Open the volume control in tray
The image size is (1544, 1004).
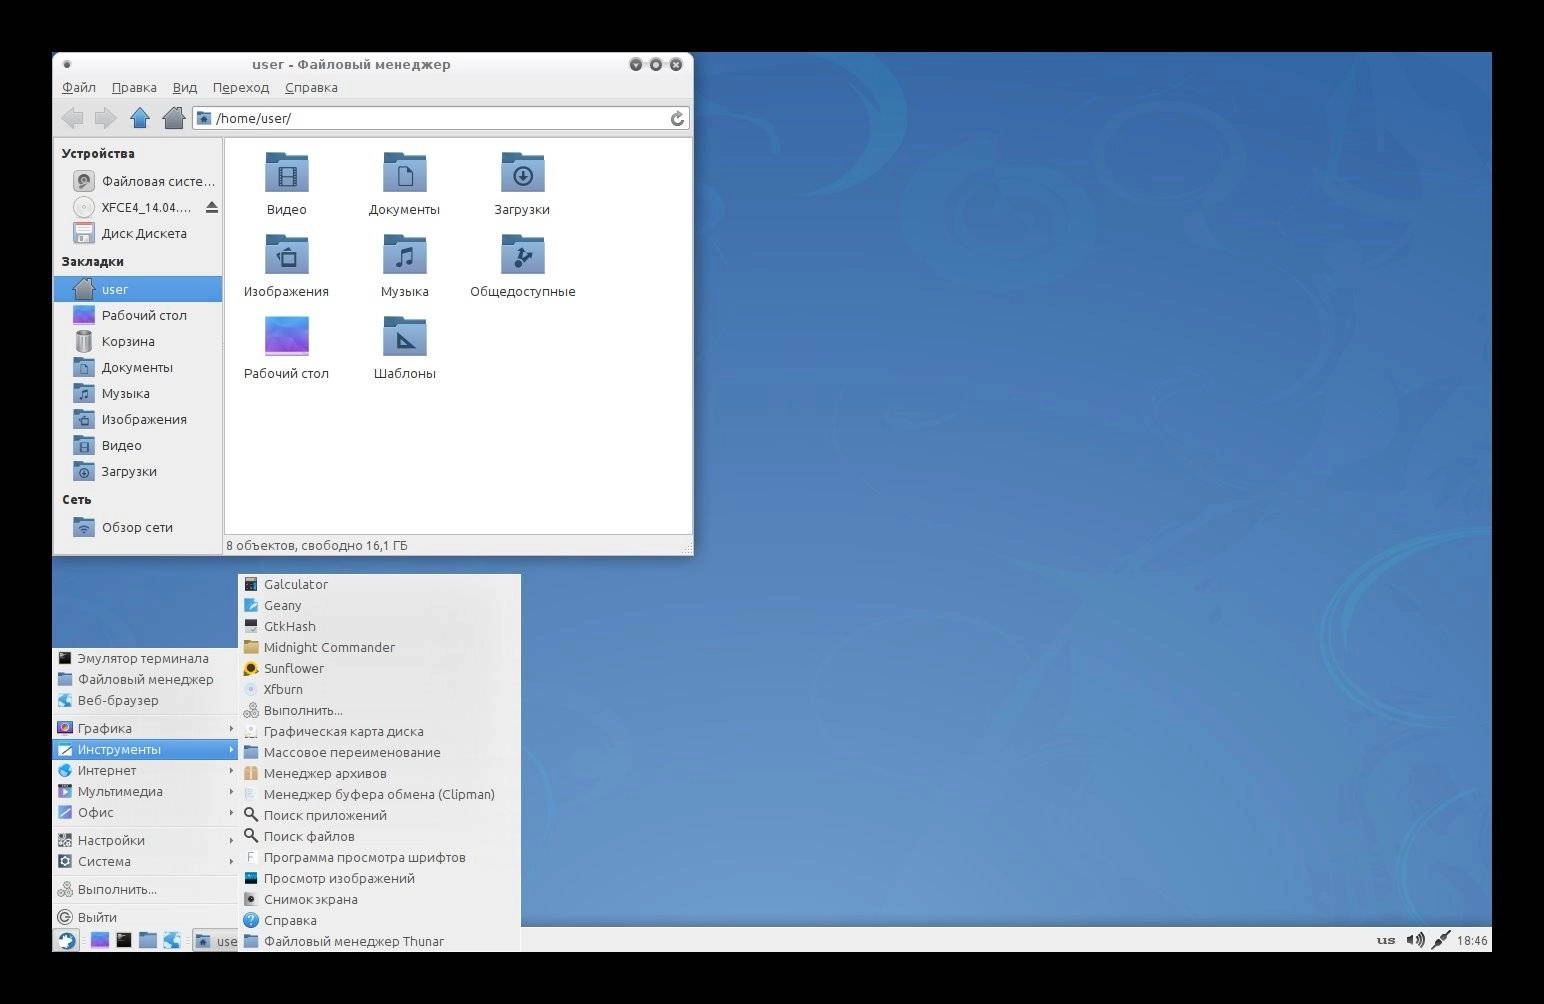(1415, 940)
